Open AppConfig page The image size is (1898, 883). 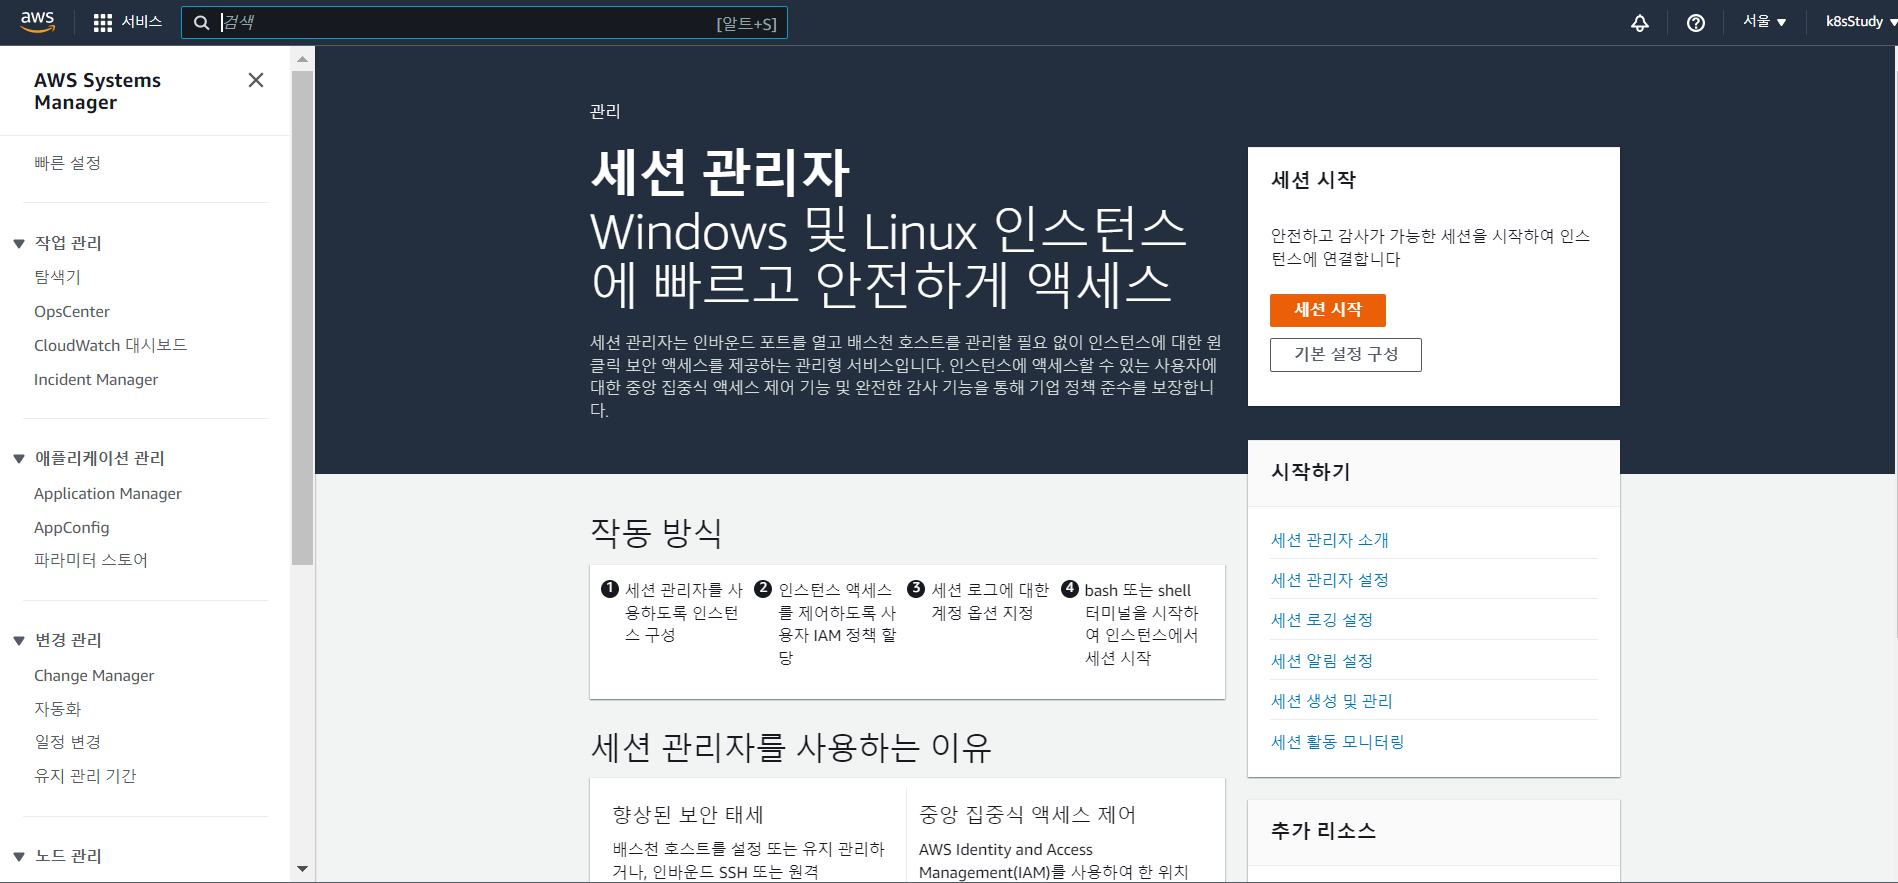coord(72,527)
